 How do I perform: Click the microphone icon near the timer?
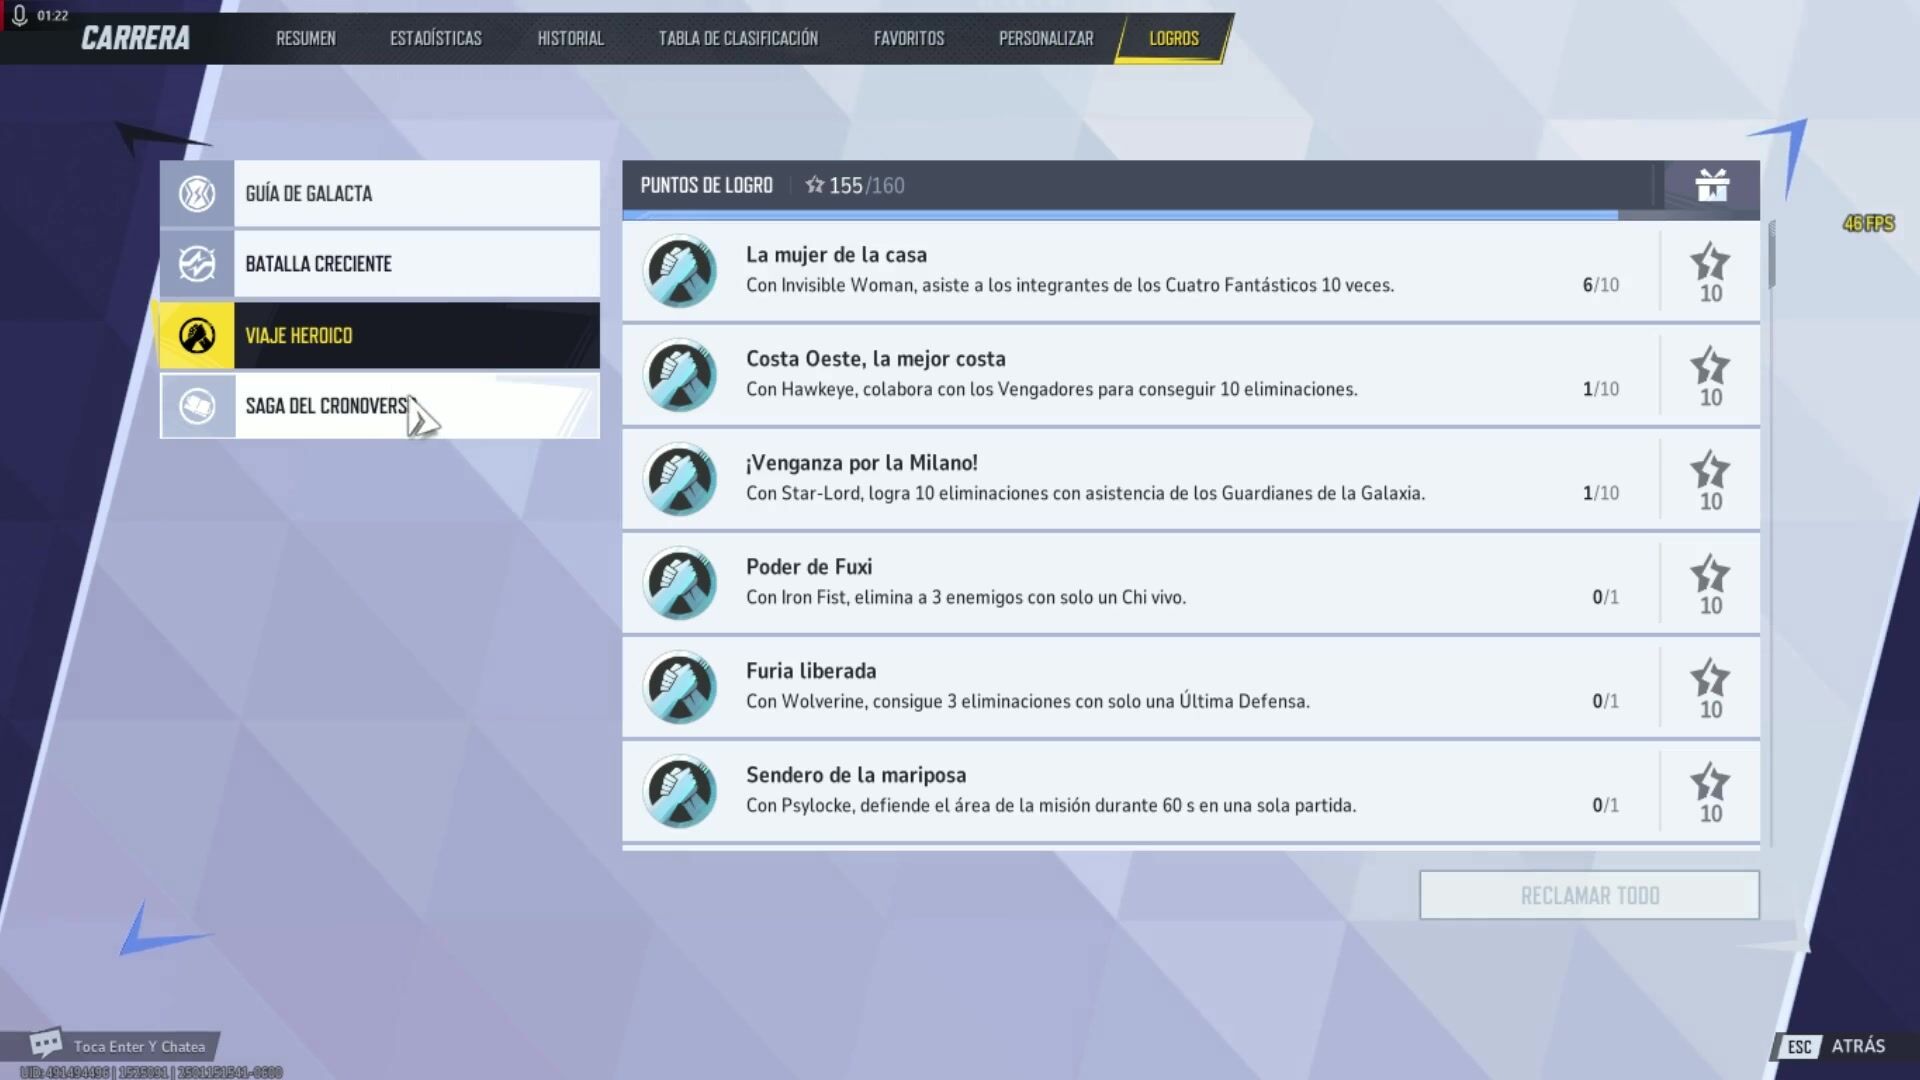tap(19, 15)
